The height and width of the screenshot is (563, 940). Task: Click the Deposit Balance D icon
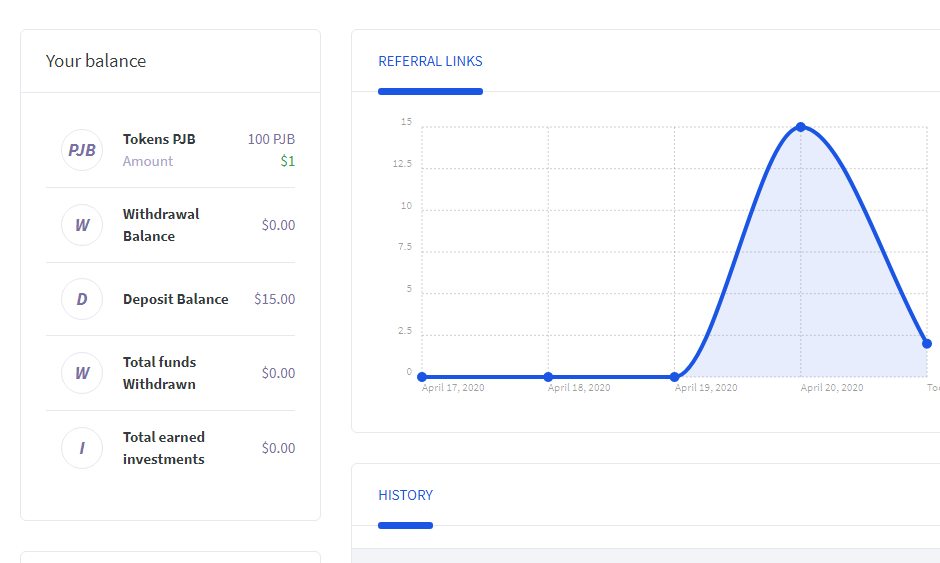(x=82, y=299)
